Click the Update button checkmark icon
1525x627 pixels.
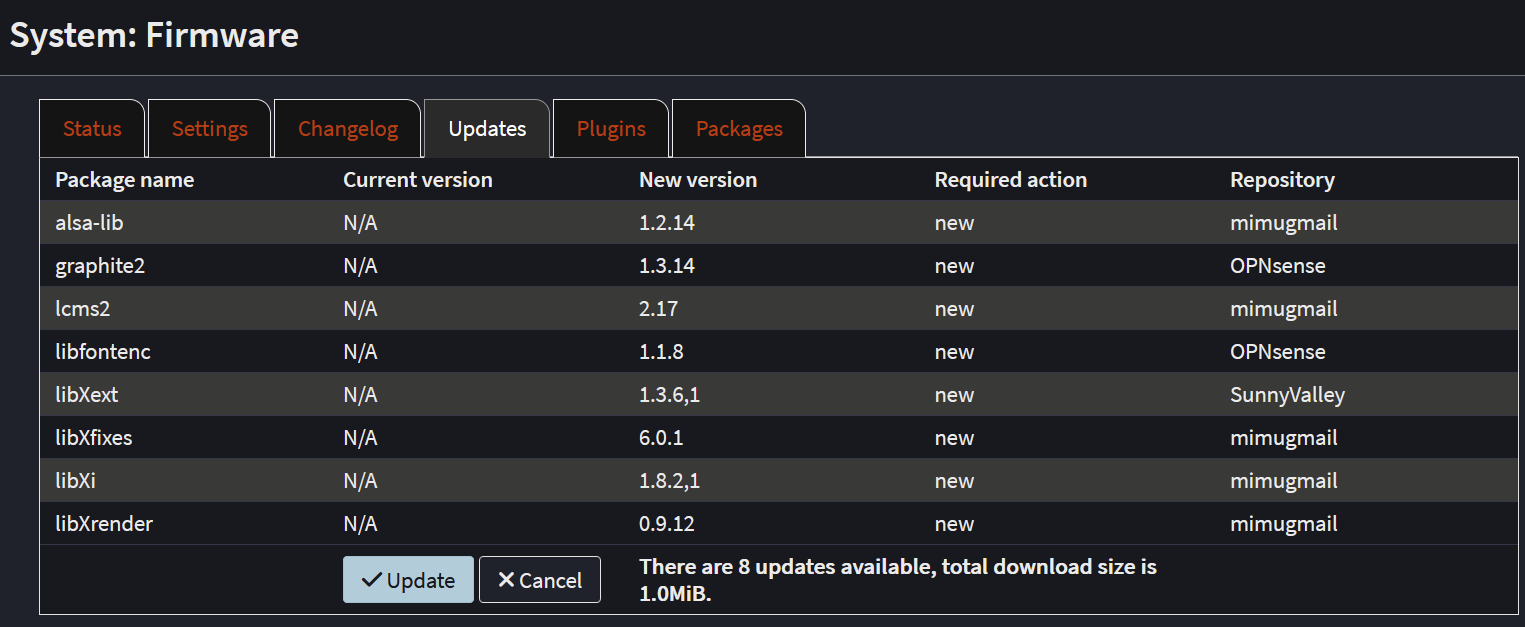(x=372, y=580)
